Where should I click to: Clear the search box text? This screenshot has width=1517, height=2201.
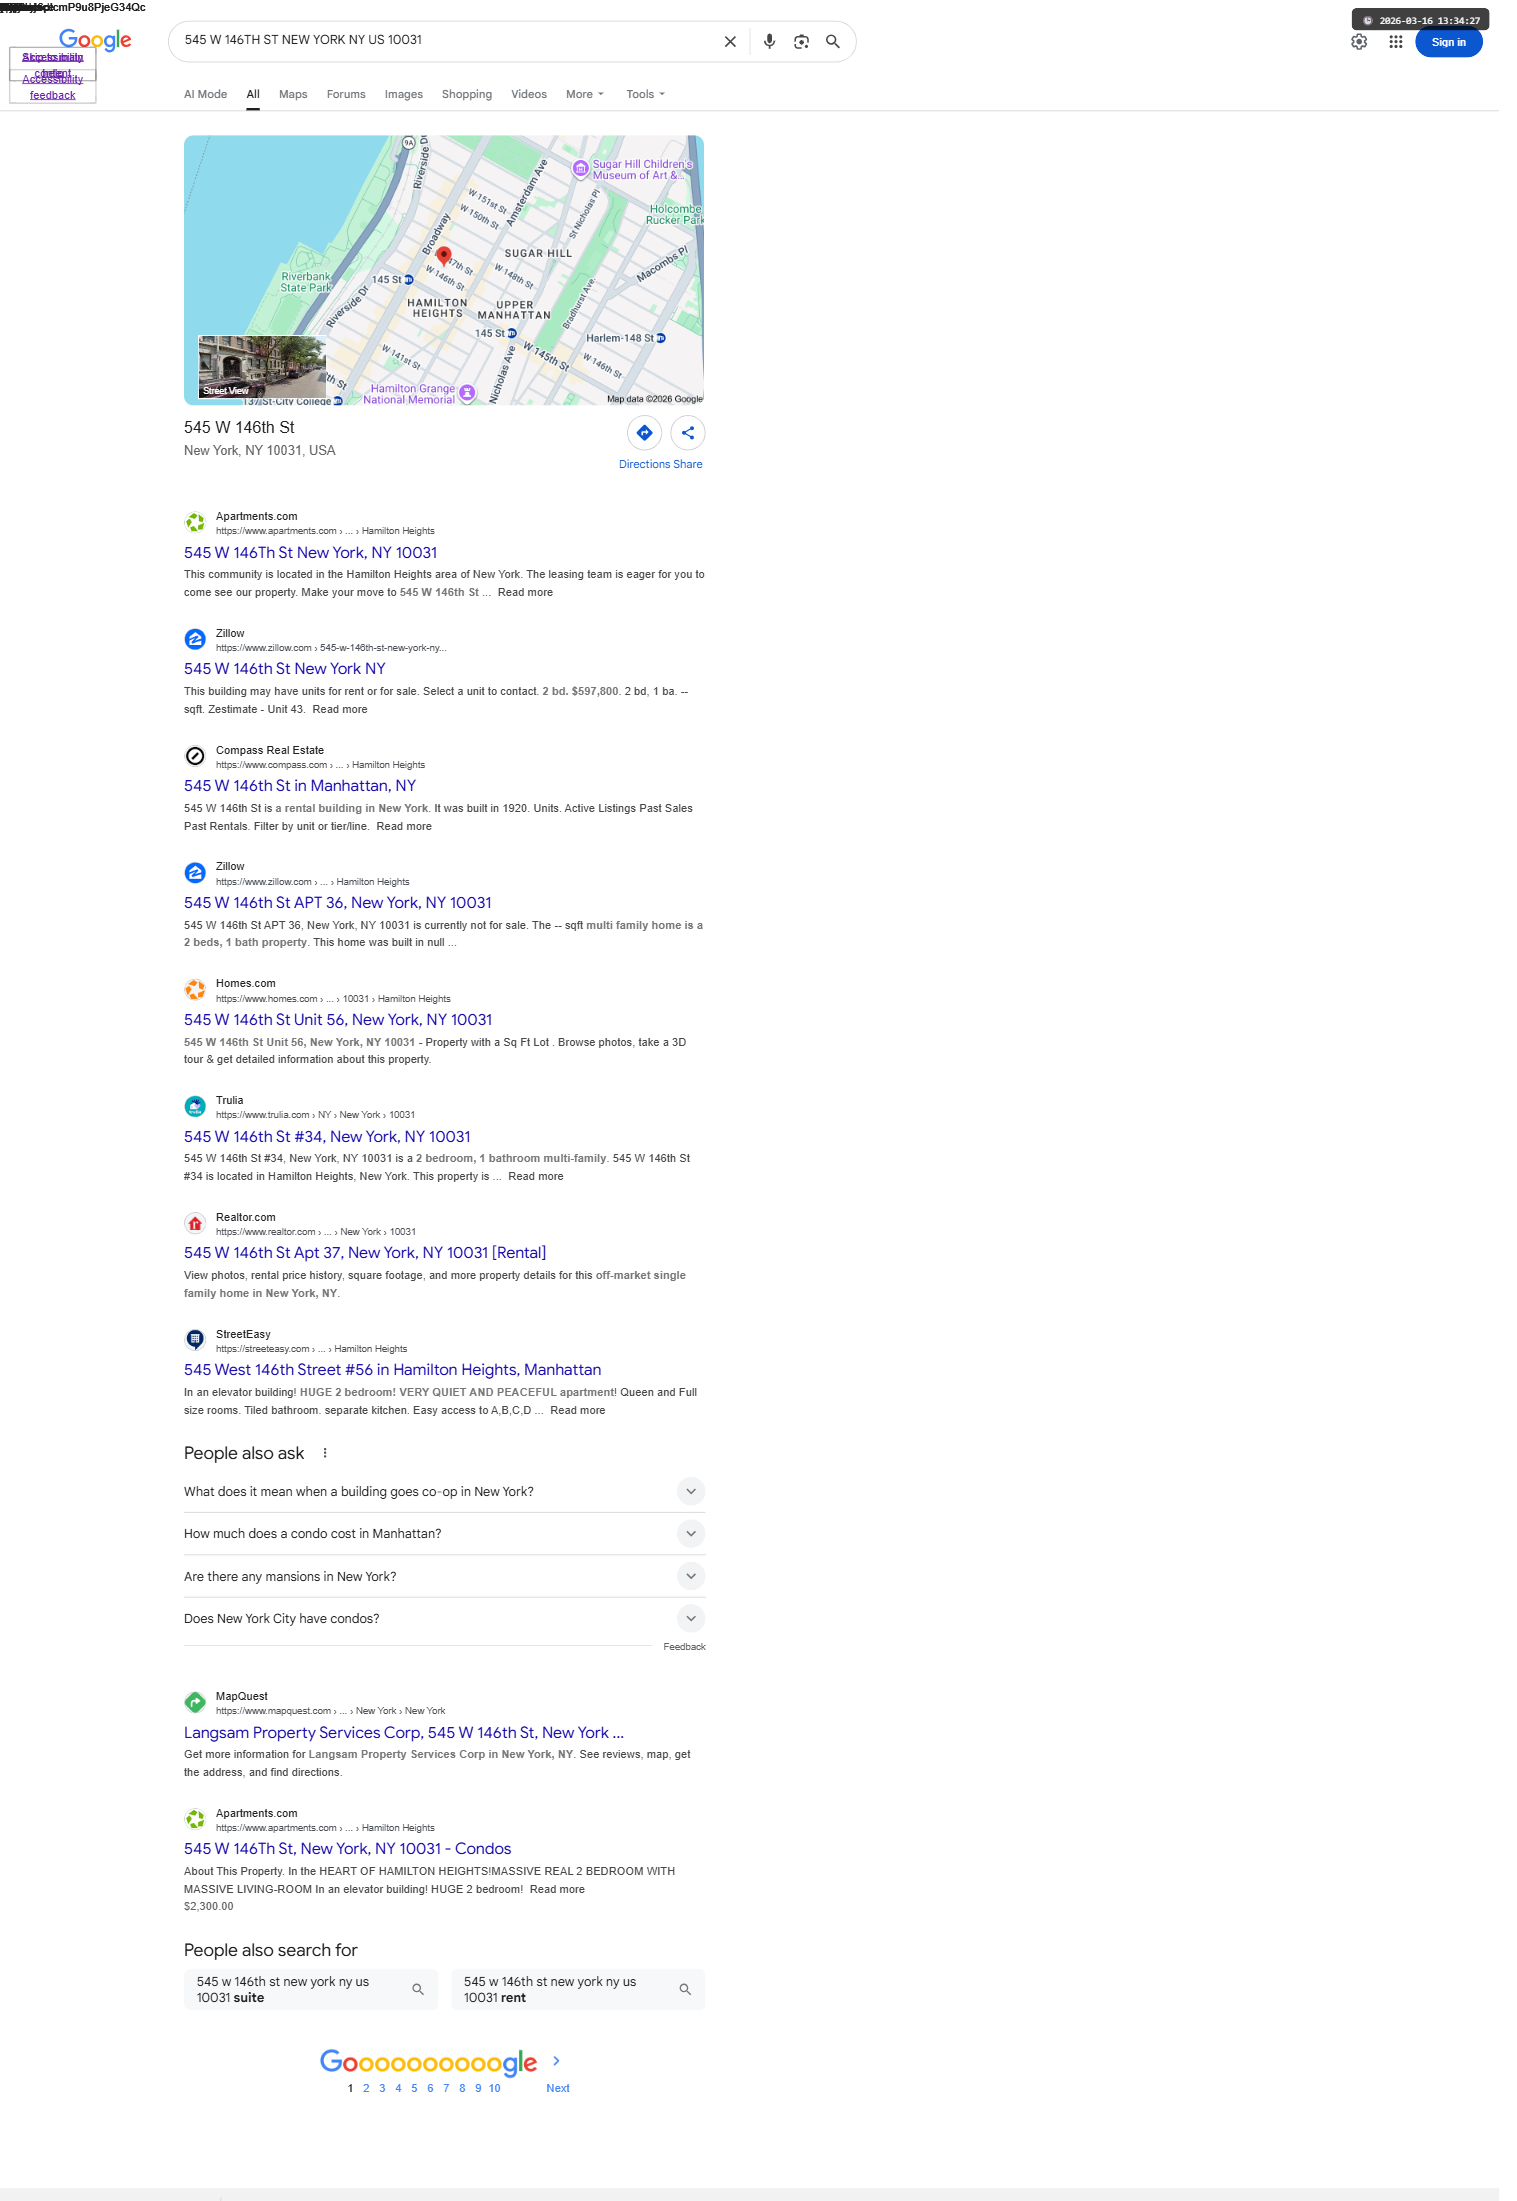730,42
